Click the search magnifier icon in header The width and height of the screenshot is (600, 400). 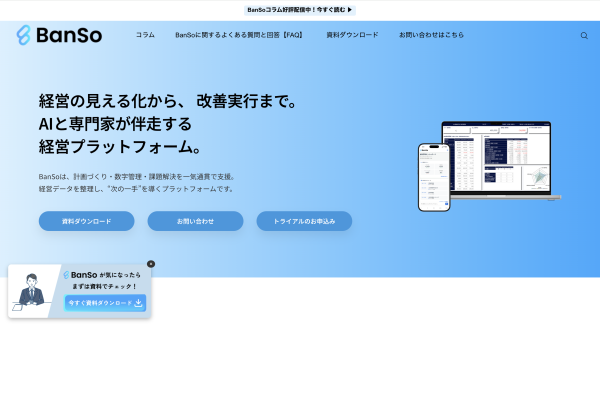pos(584,35)
